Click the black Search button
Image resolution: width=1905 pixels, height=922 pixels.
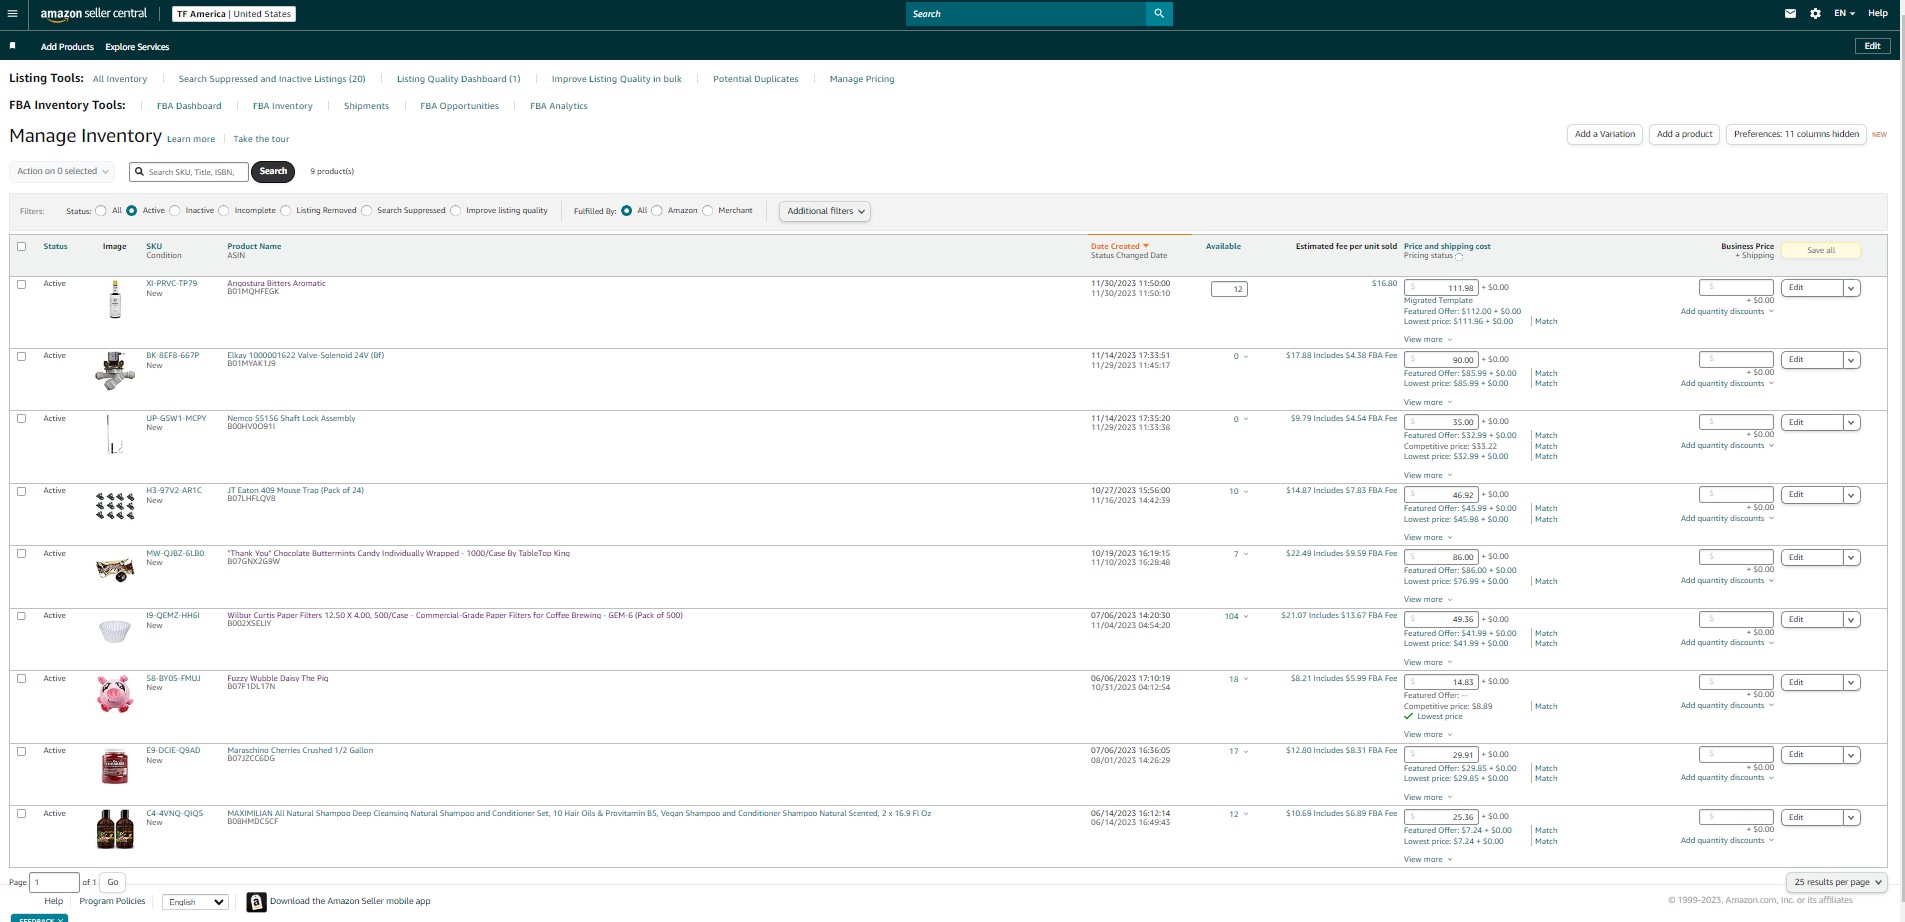coord(273,171)
